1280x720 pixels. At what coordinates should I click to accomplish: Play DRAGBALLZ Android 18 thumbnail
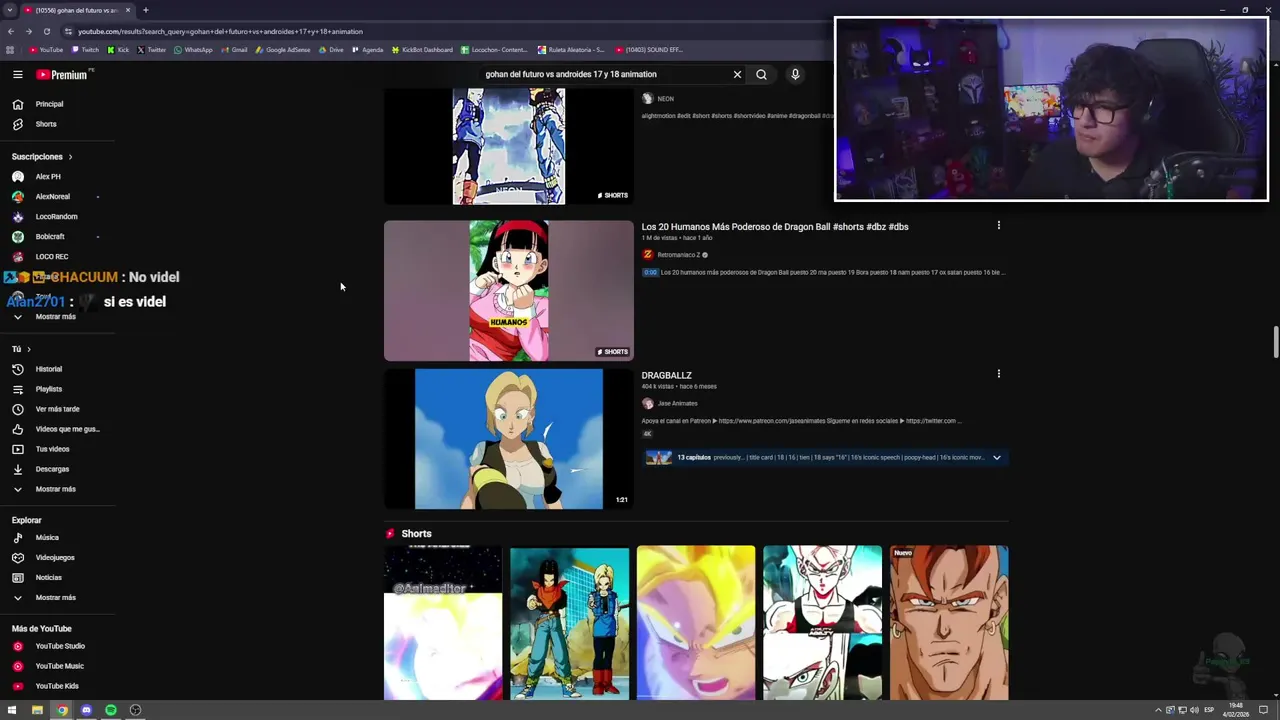click(509, 439)
